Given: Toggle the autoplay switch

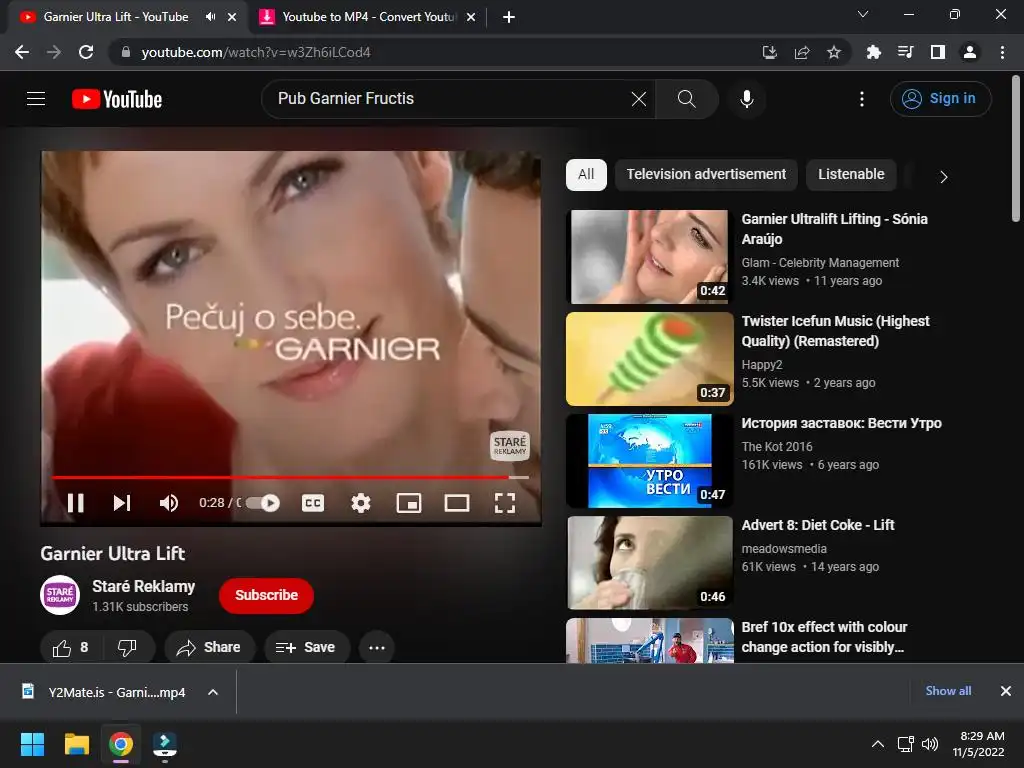Looking at the screenshot, I should 263,502.
